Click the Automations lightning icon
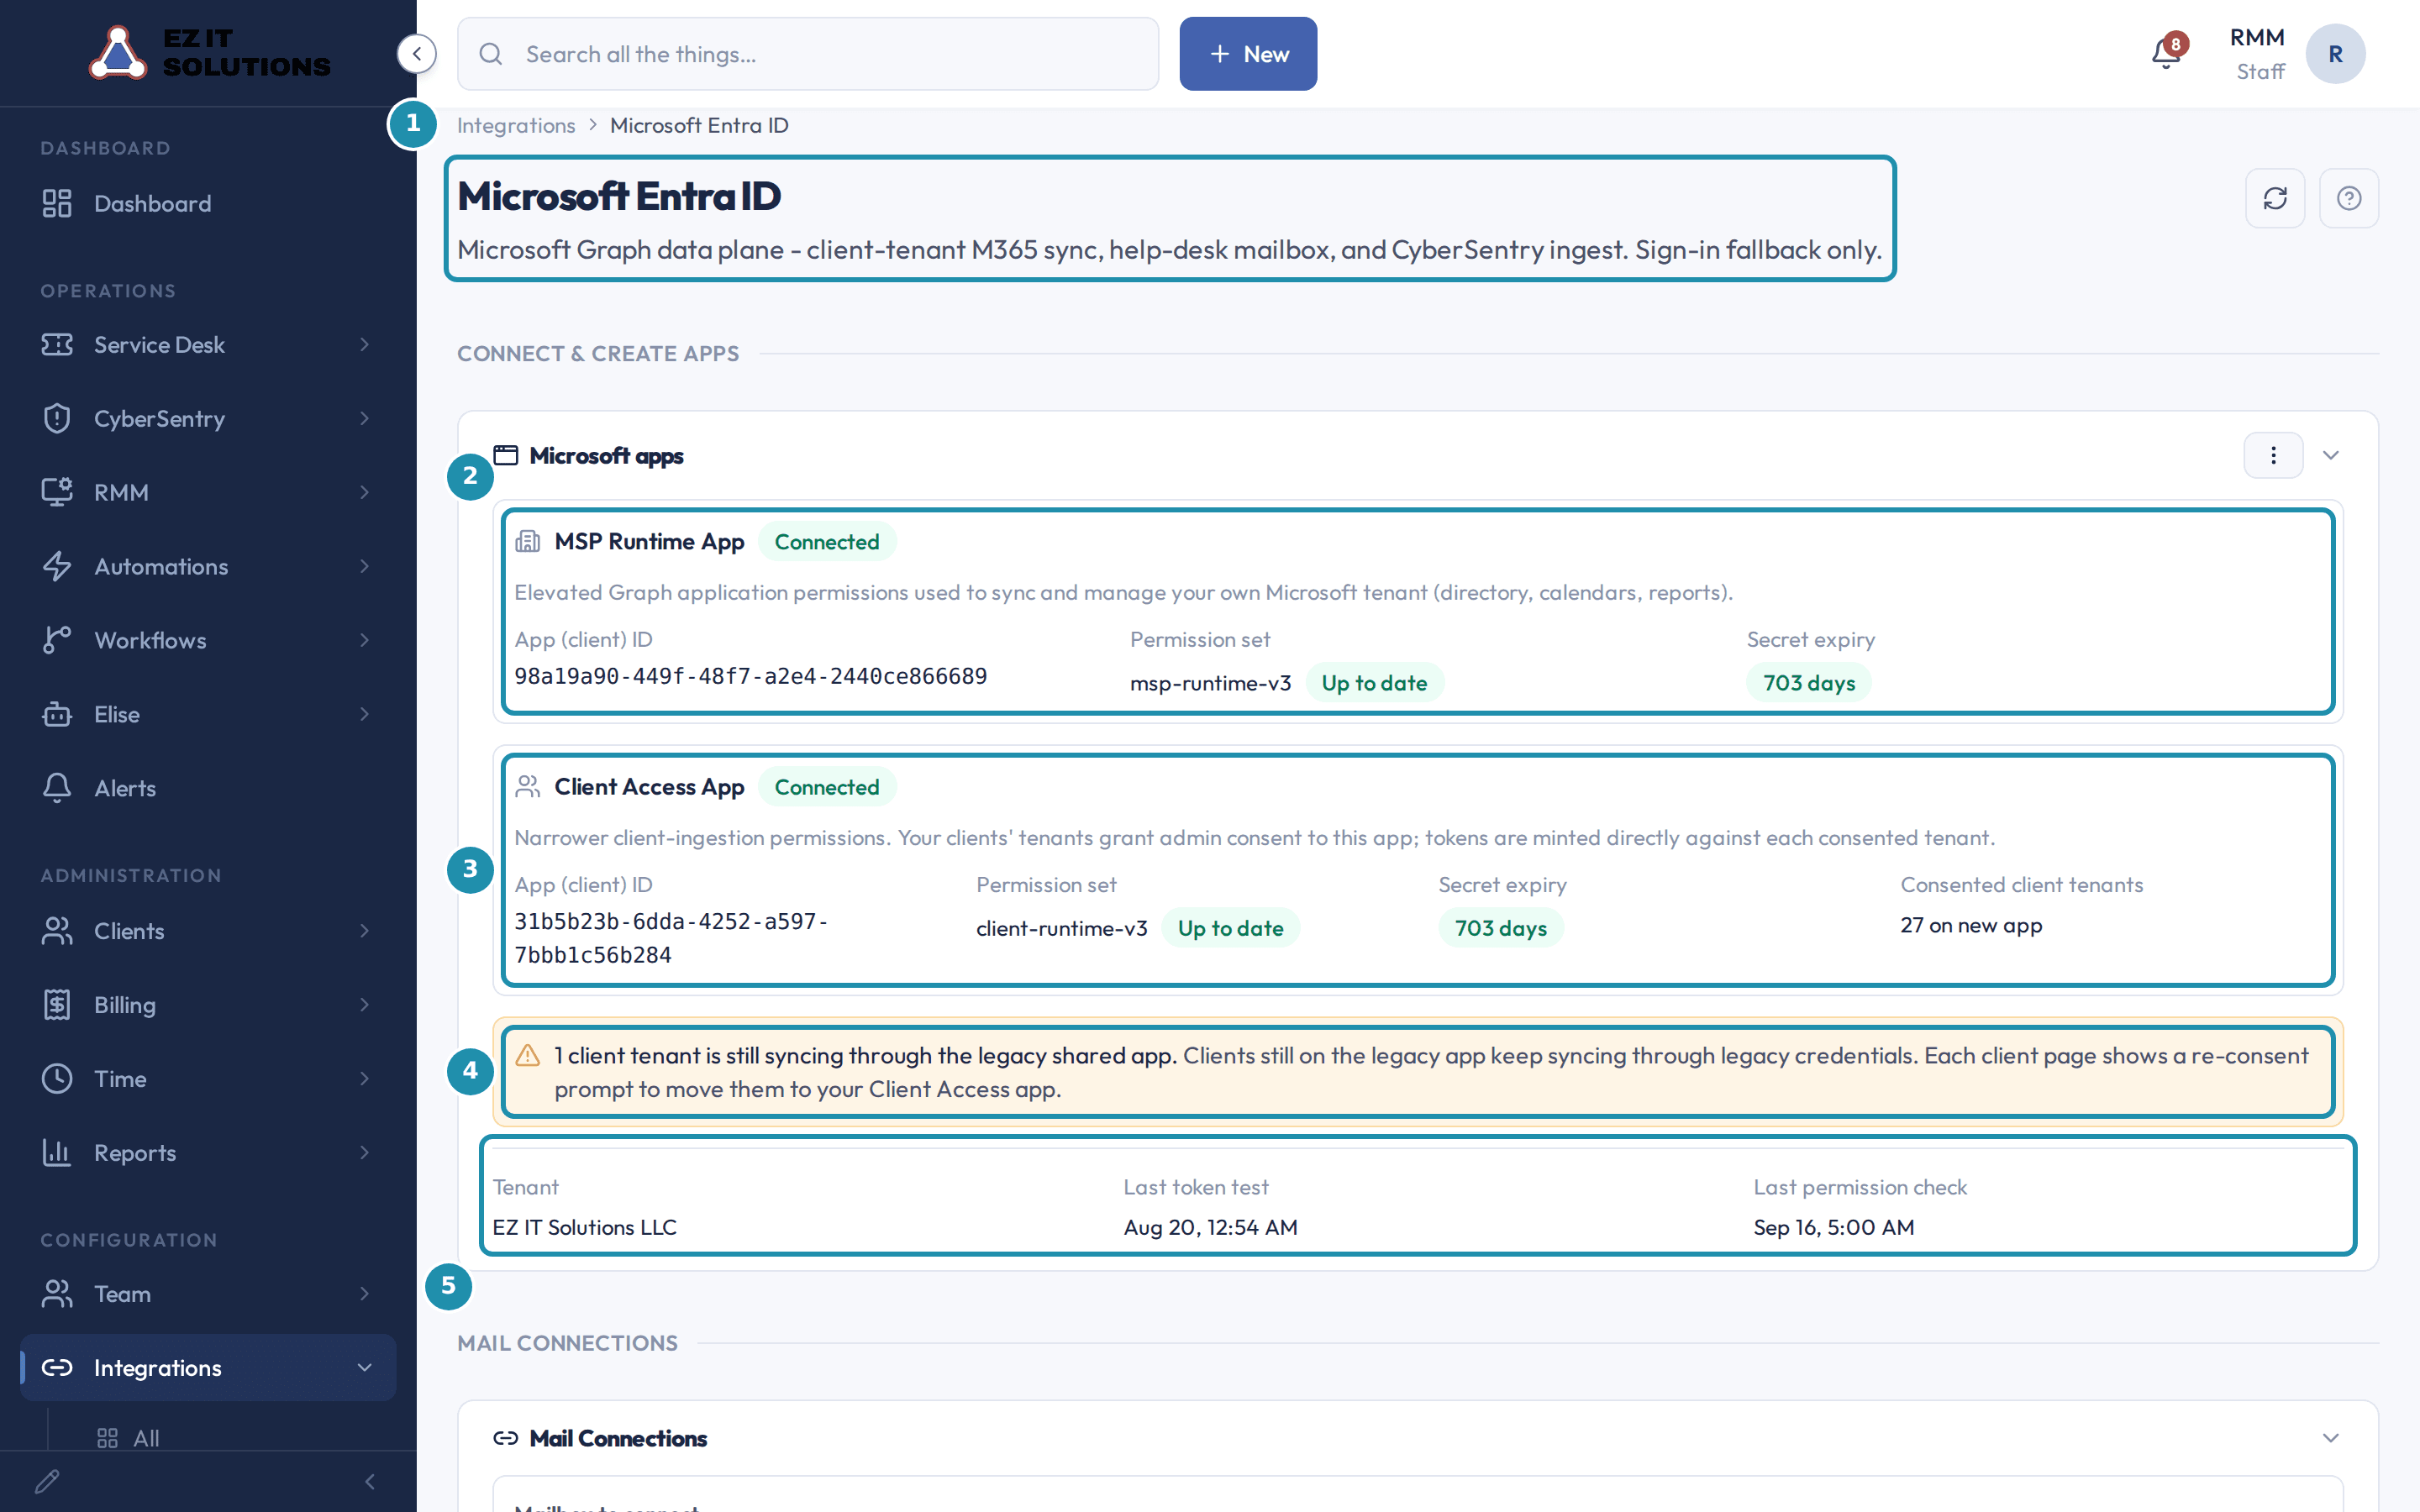 tap(57, 566)
